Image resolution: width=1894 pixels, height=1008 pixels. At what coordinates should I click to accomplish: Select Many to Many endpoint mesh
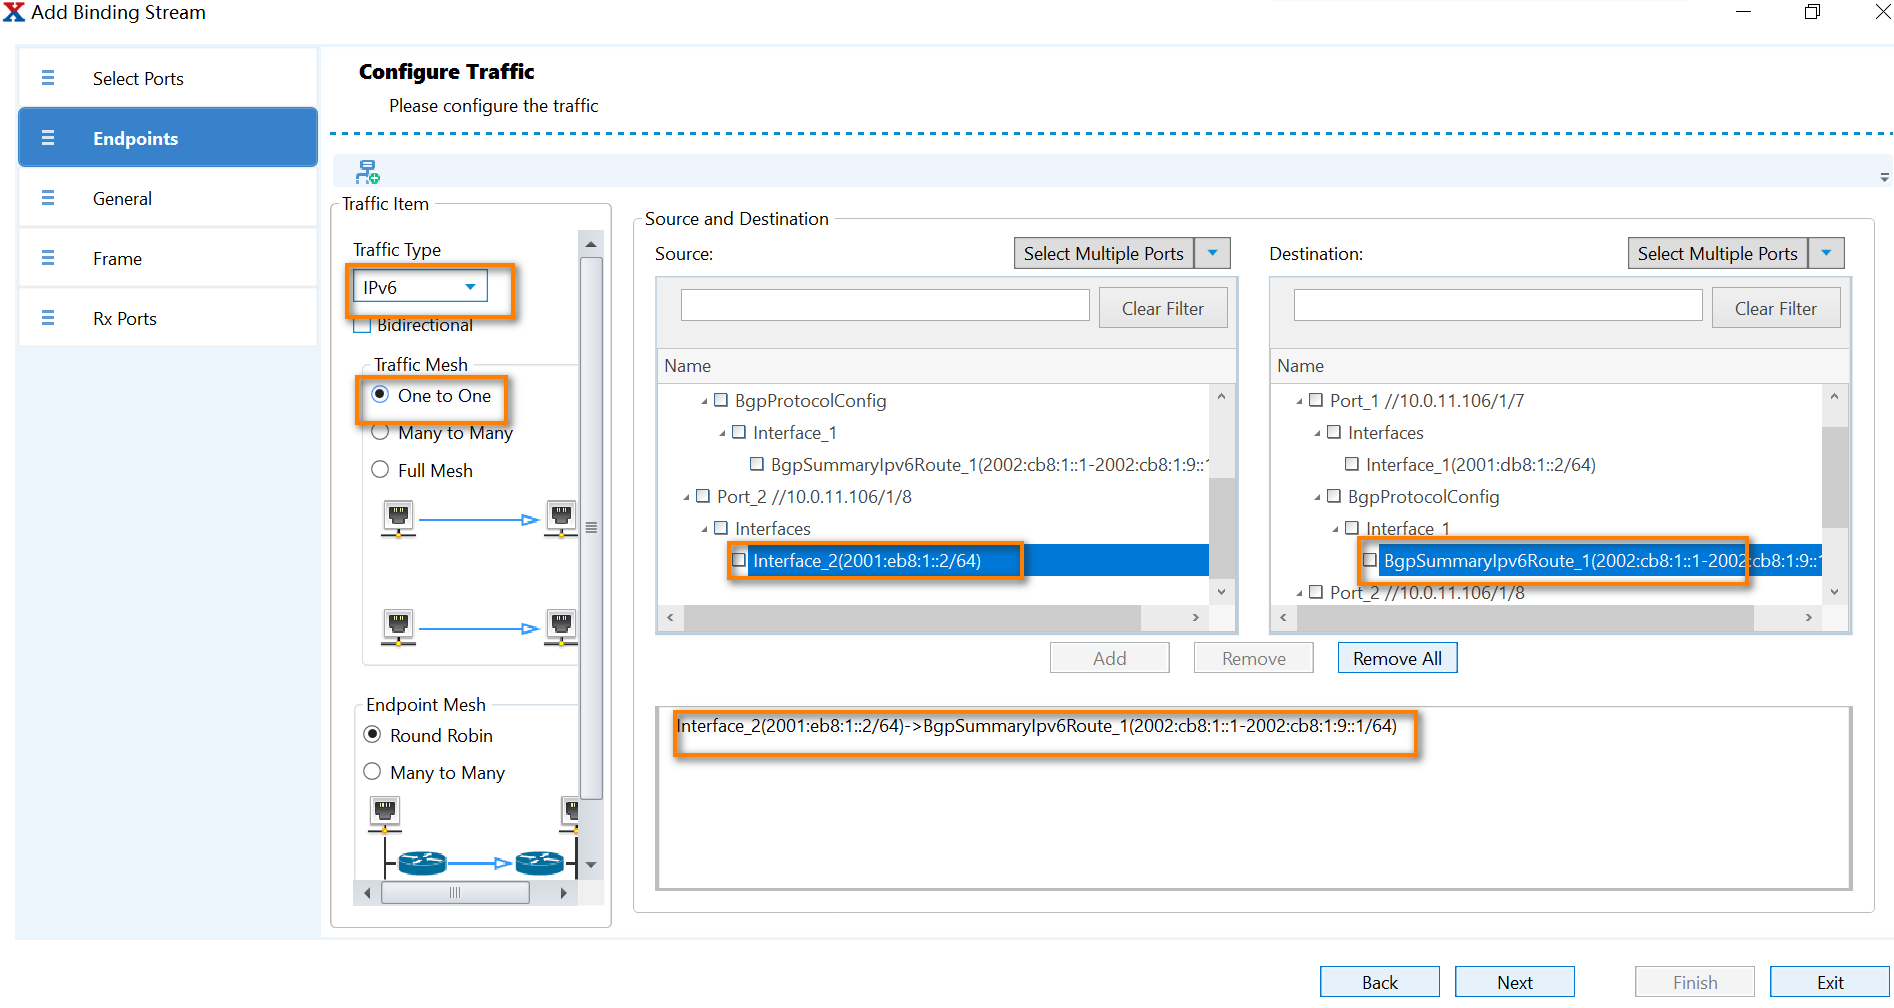tap(372, 772)
